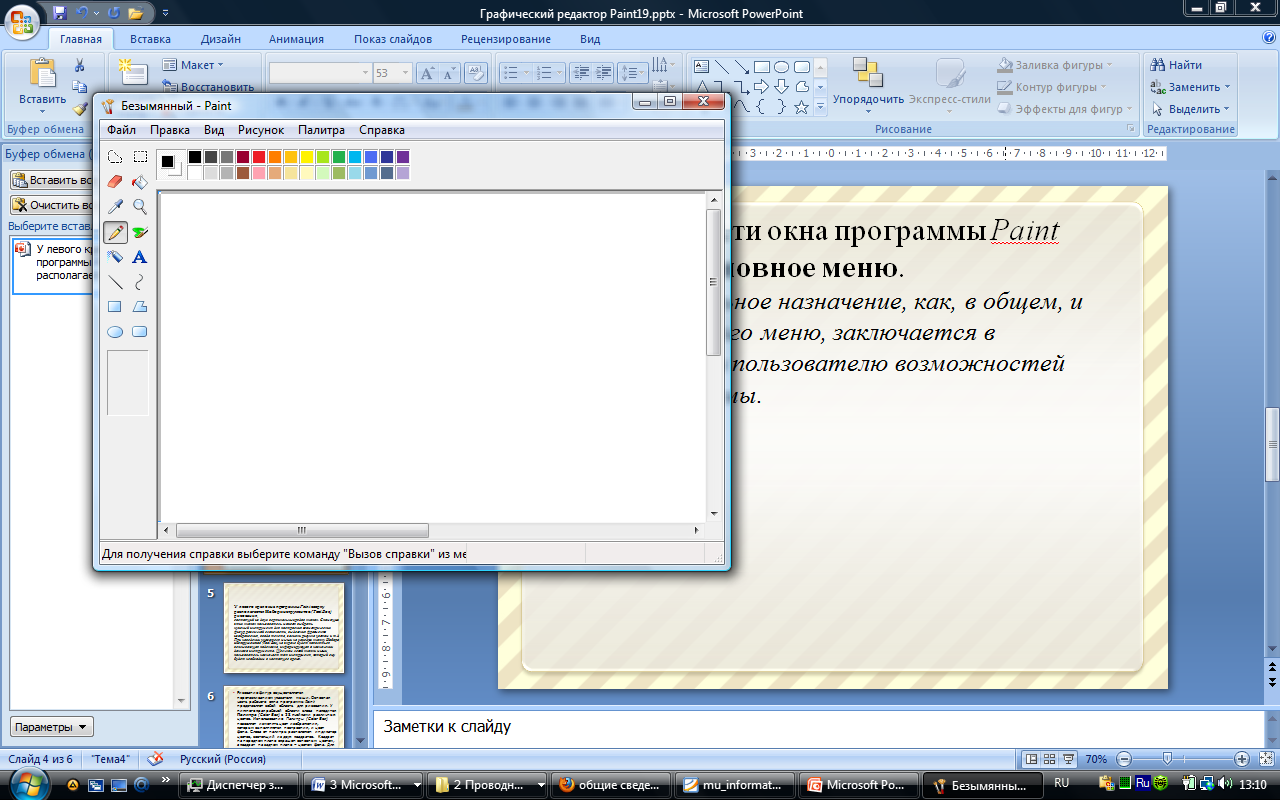The width and height of the screenshot is (1280, 800).
Task: Click the RU language indicator in taskbar
Action: point(1062,783)
